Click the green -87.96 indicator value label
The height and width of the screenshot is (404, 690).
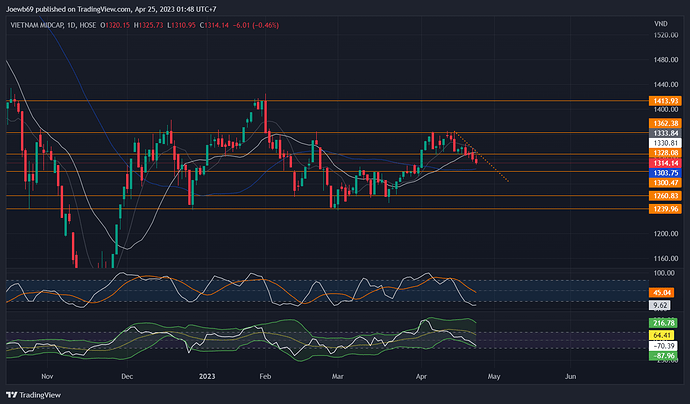click(x=661, y=354)
